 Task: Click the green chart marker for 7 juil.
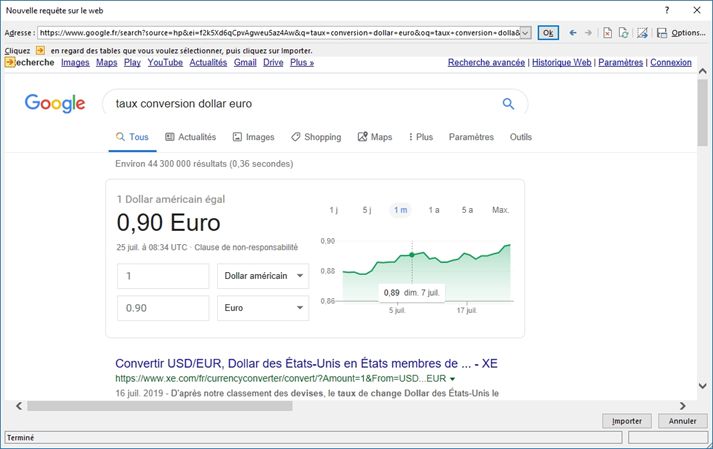[x=412, y=255]
